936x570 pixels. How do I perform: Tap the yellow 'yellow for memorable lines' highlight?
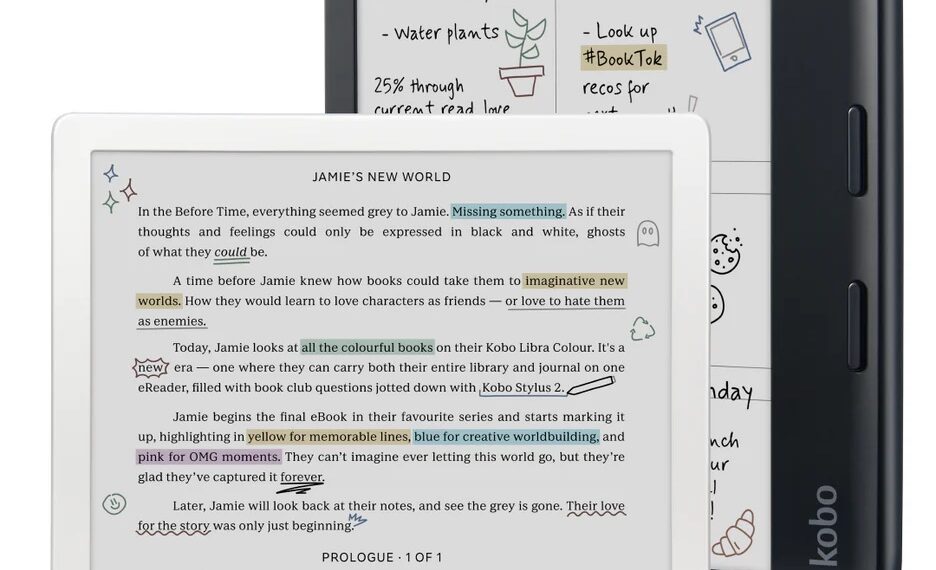click(x=328, y=436)
